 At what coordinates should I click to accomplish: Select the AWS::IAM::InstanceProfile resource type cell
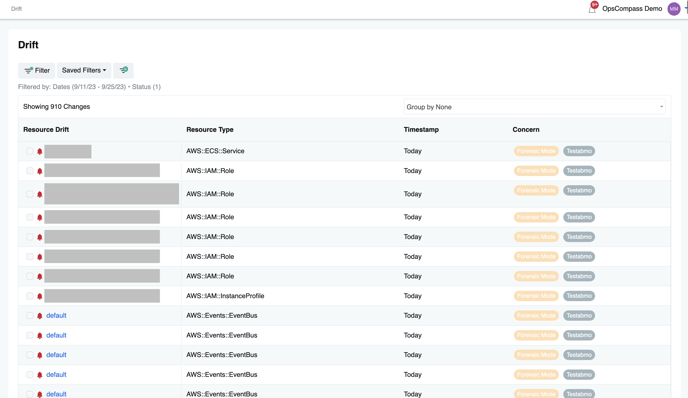click(225, 296)
